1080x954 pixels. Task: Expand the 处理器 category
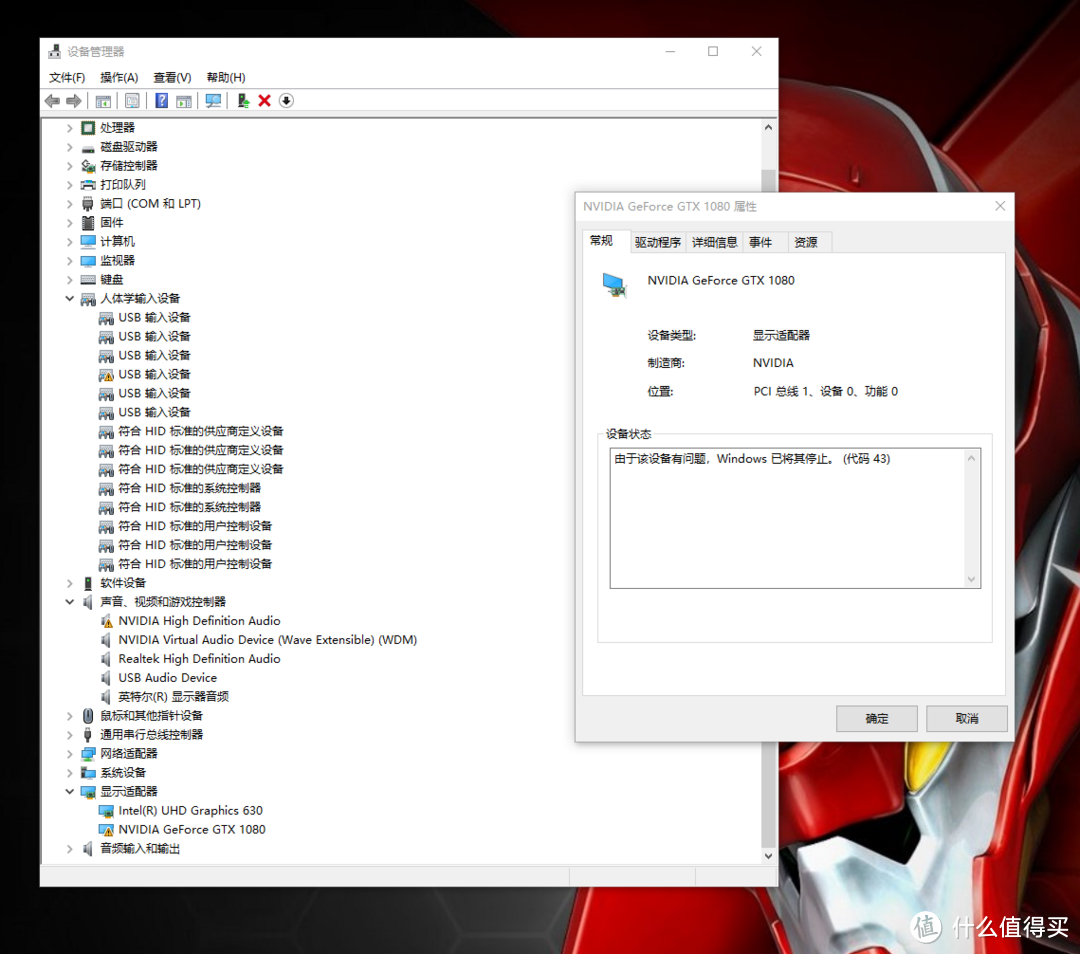pyautogui.click(x=70, y=128)
